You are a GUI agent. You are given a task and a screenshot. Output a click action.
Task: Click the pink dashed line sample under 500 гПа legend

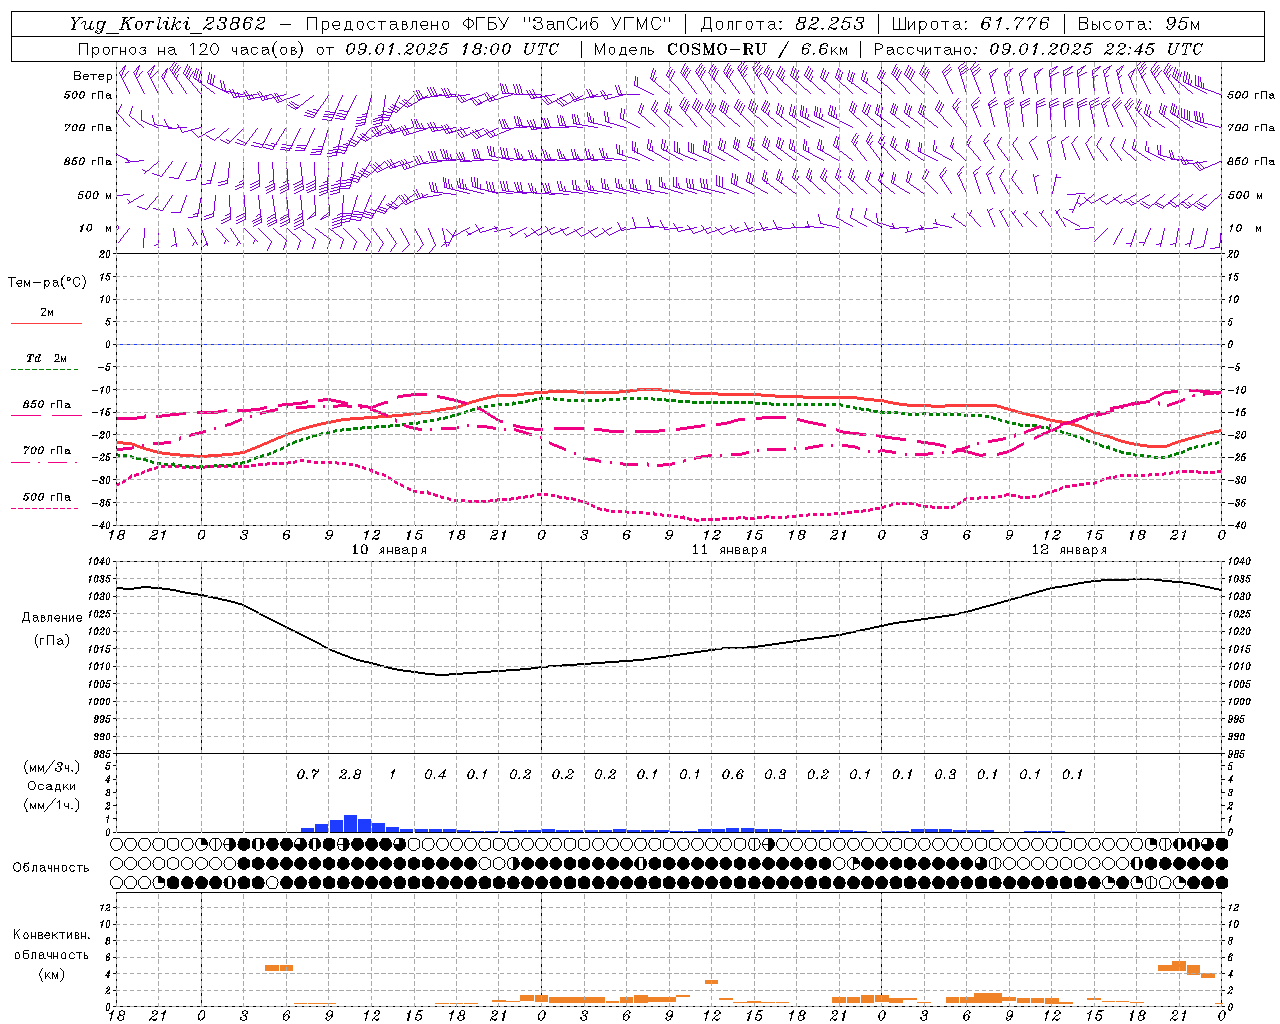point(46,508)
